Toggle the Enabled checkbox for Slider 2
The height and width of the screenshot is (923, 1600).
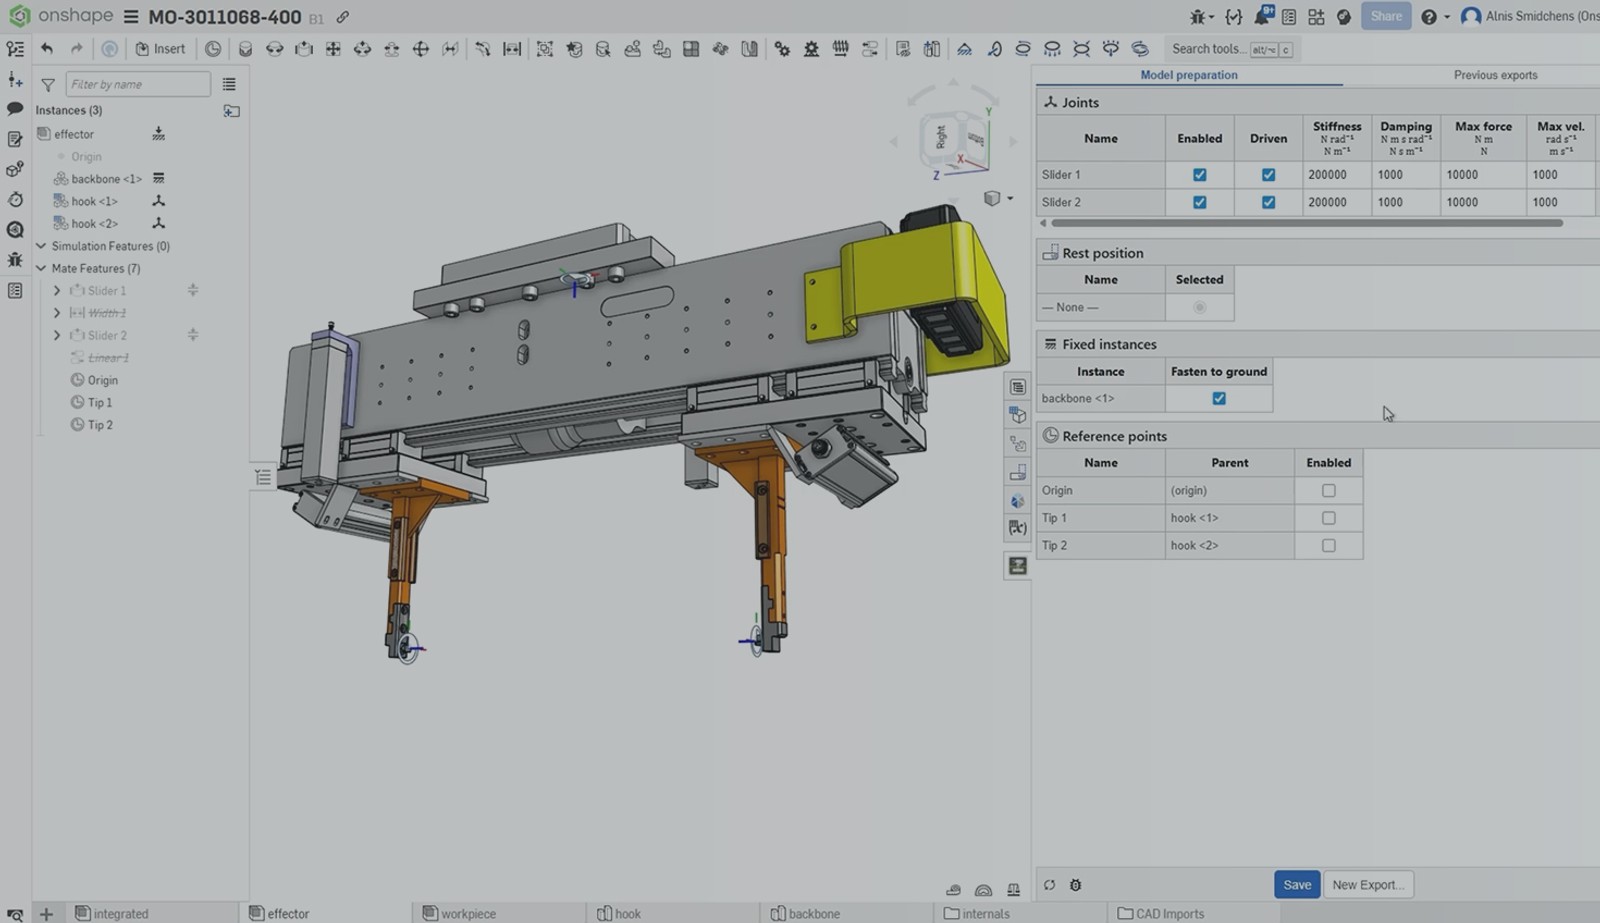(x=1200, y=202)
